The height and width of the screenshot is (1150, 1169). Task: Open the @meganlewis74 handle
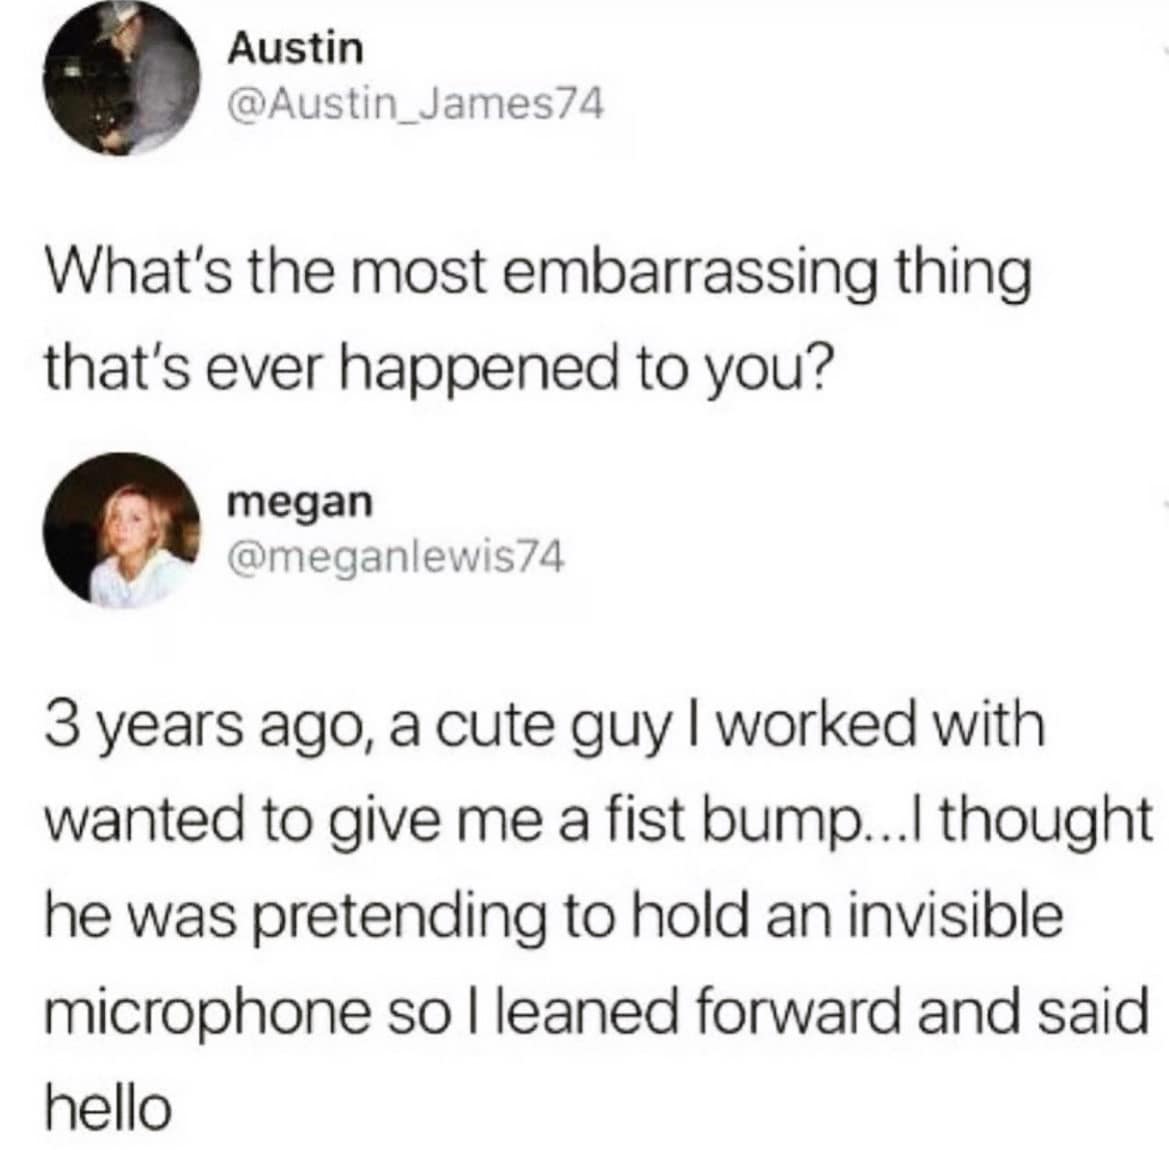point(396,556)
